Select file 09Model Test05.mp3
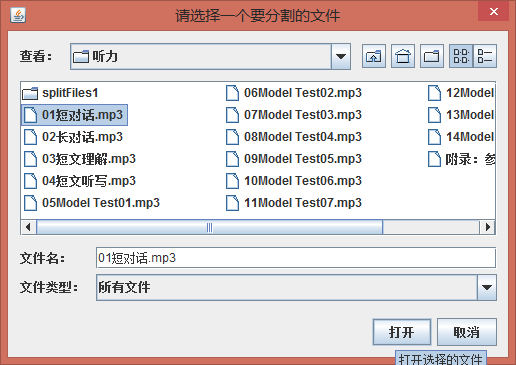Image resolution: width=516 pixels, height=365 pixels. (294, 159)
